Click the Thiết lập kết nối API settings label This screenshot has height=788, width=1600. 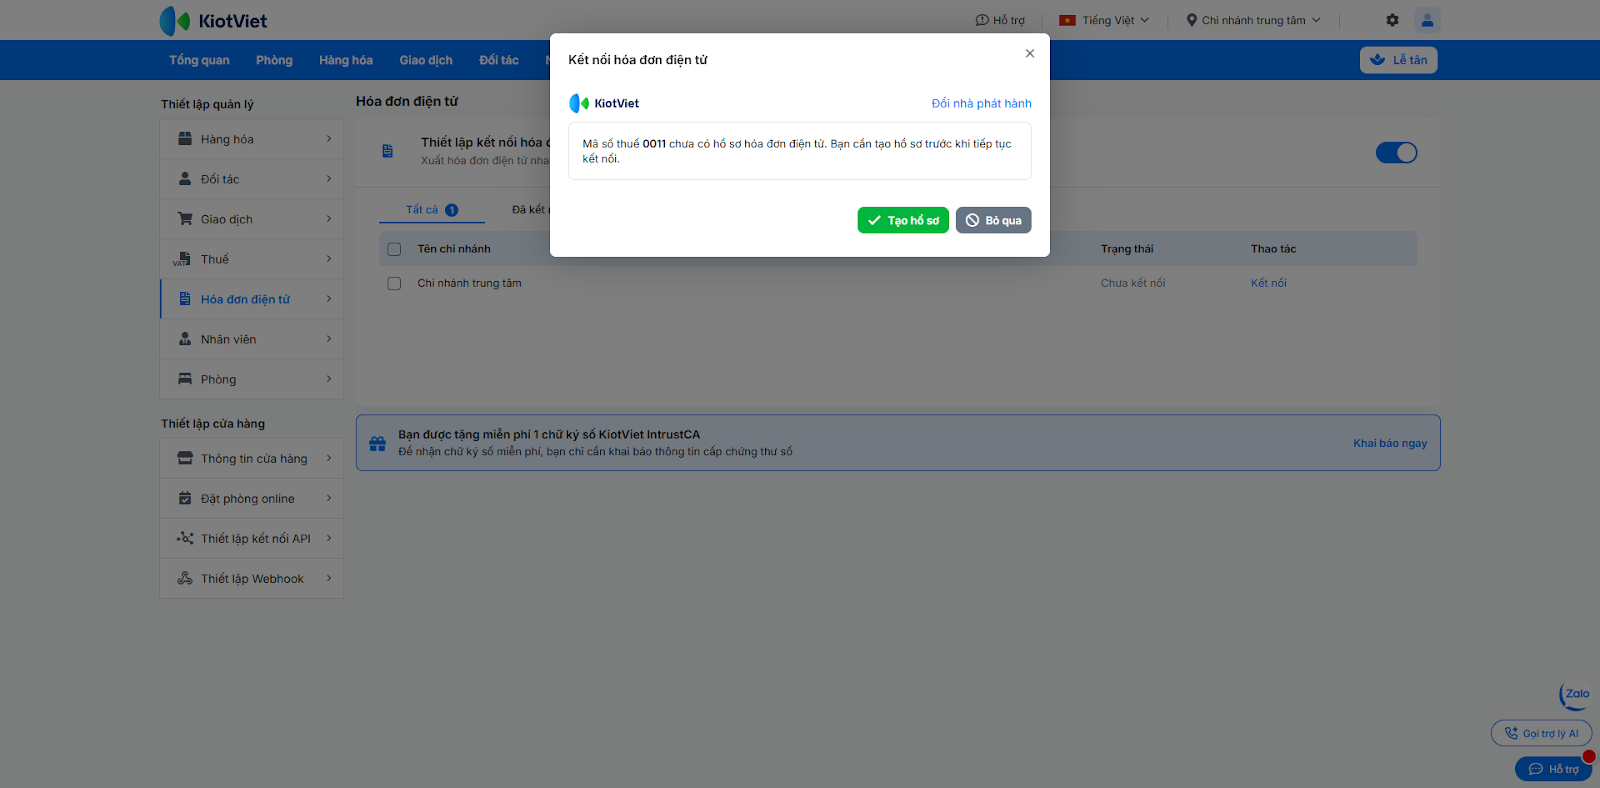256,538
